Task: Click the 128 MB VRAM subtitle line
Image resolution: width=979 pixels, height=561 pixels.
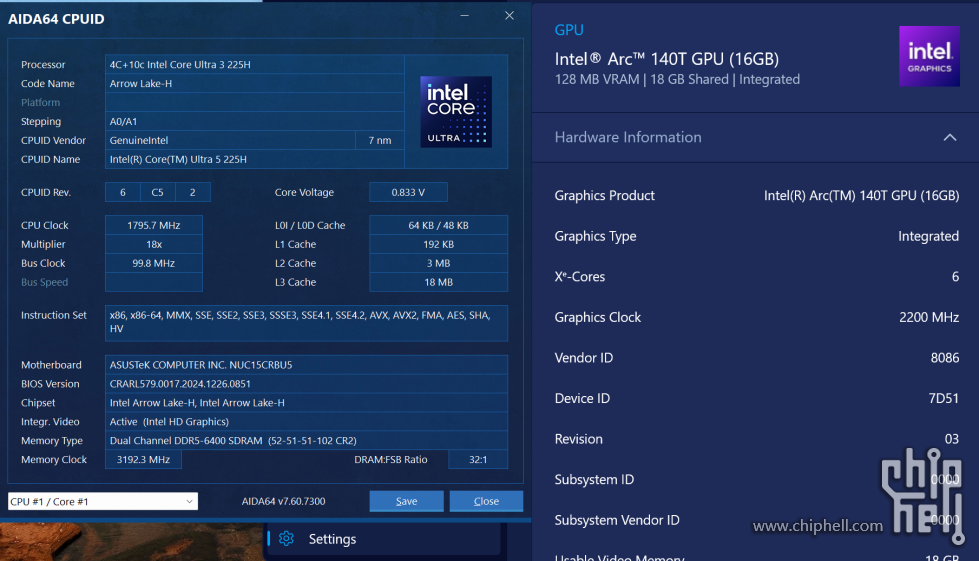Action: point(677,79)
